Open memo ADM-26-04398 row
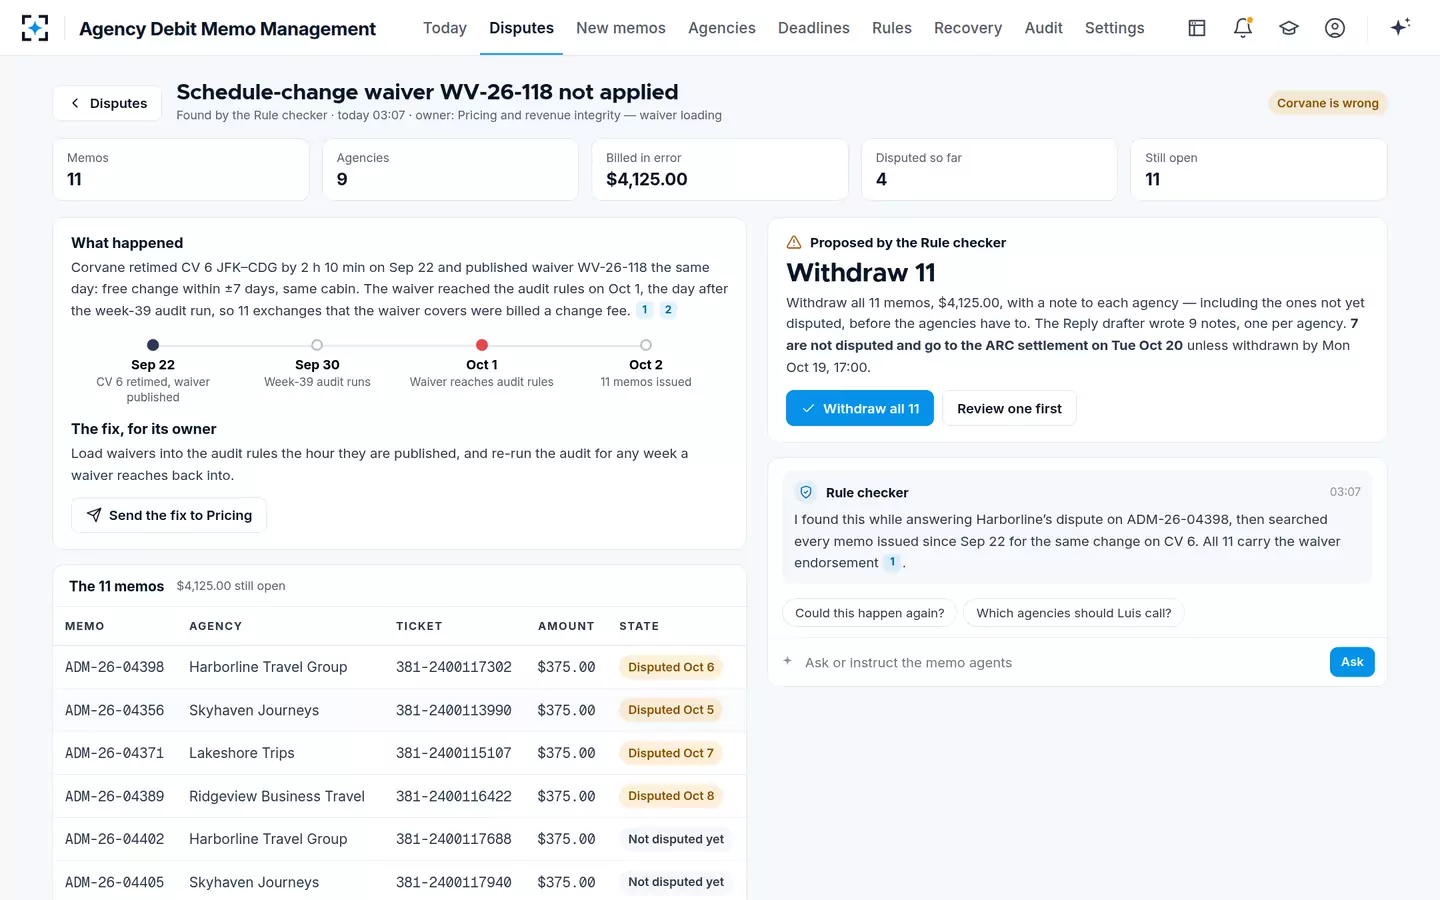This screenshot has width=1440, height=900. (x=399, y=667)
